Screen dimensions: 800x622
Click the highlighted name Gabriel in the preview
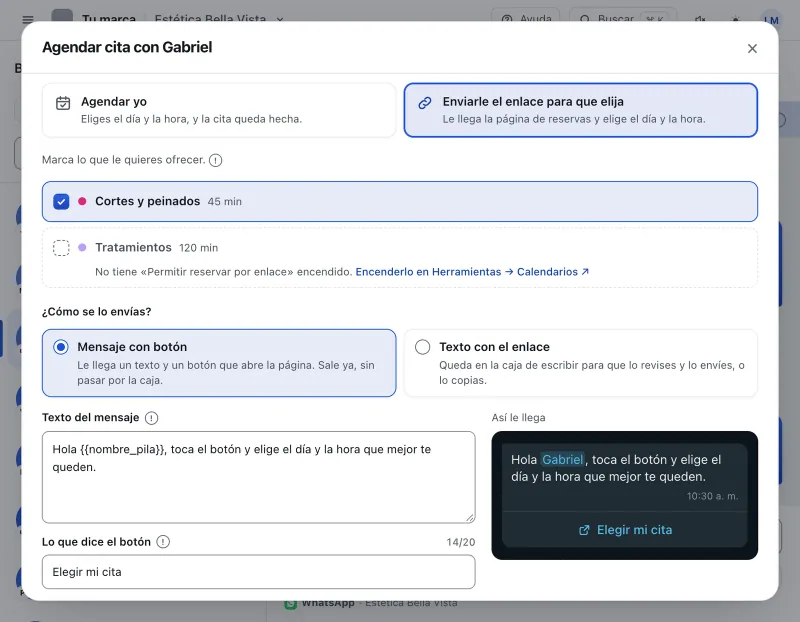tap(562, 460)
